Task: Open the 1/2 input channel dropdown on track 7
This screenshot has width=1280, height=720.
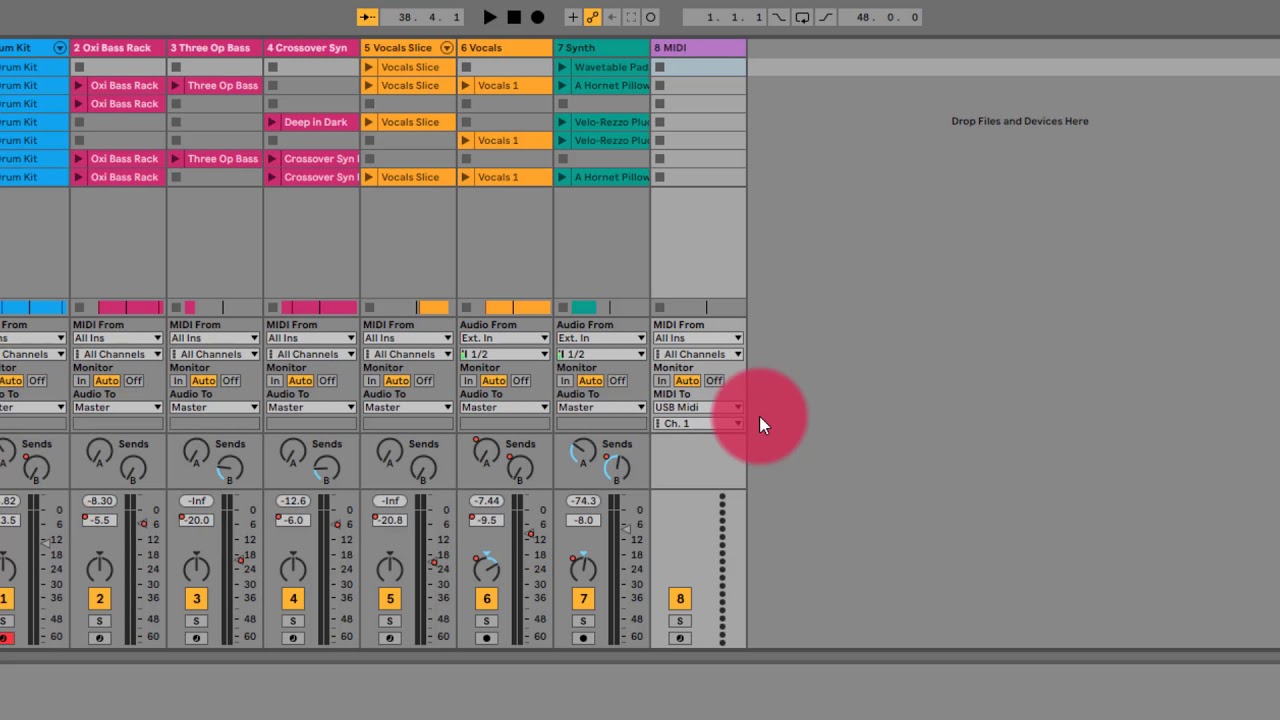Action: click(601, 354)
